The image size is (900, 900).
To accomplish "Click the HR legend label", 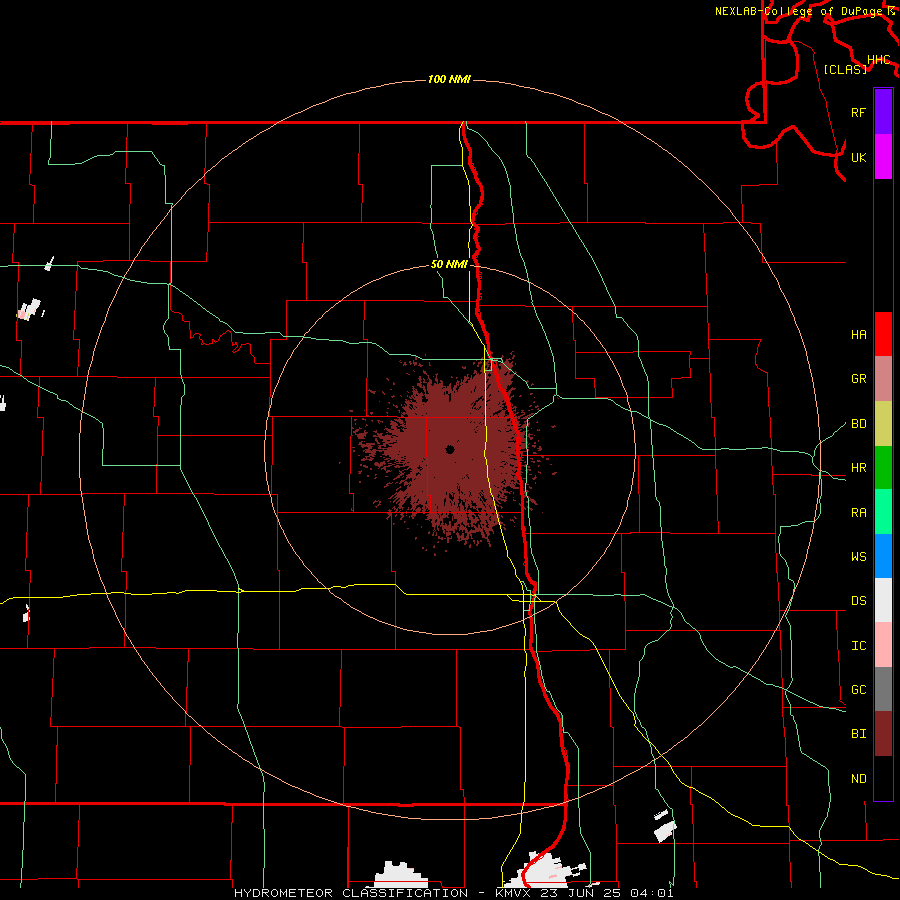I will pyautogui.click(x=858, y=468).
